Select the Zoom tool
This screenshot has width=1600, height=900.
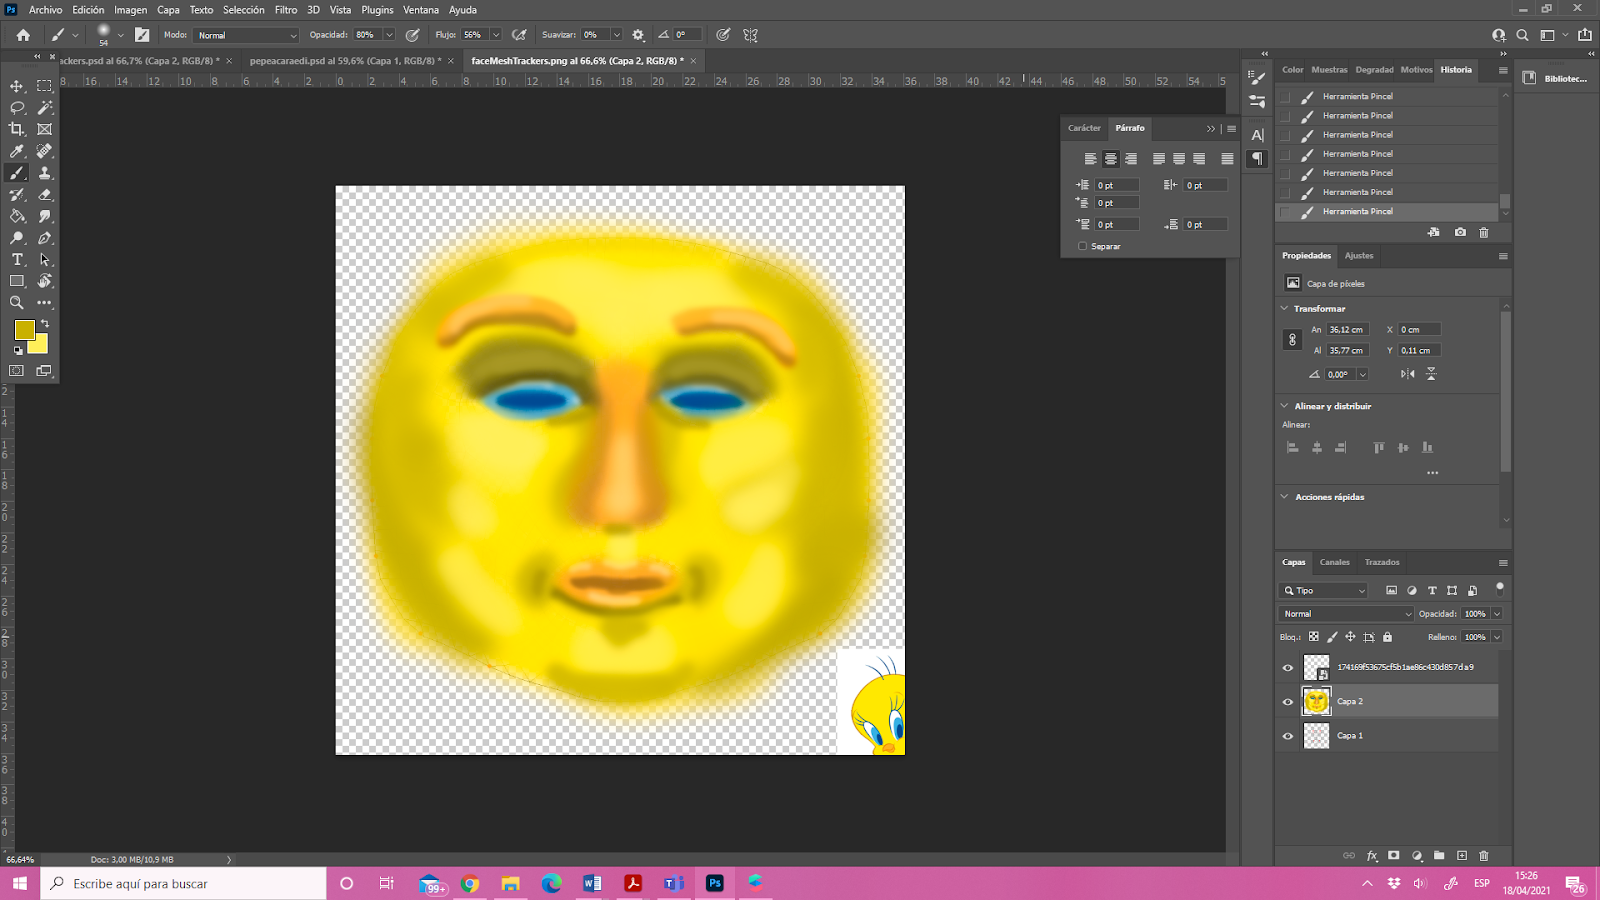tap(17, 303)
